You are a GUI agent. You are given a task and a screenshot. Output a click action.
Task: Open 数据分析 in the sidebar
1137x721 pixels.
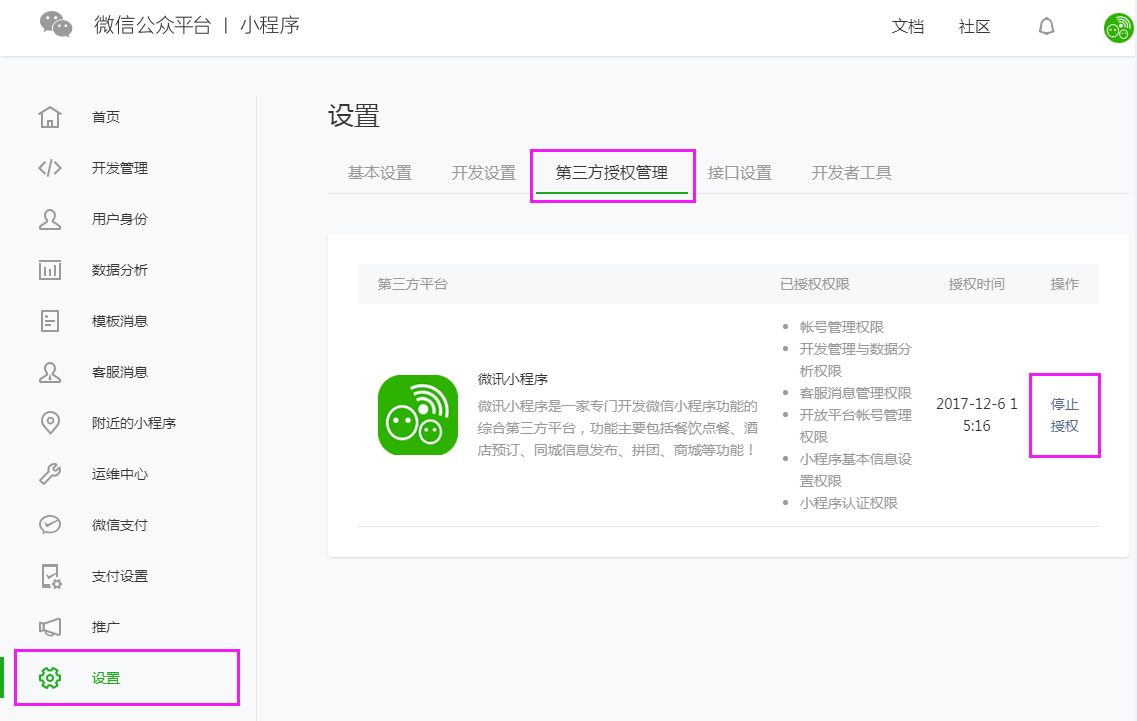click(x=120, y=270)
